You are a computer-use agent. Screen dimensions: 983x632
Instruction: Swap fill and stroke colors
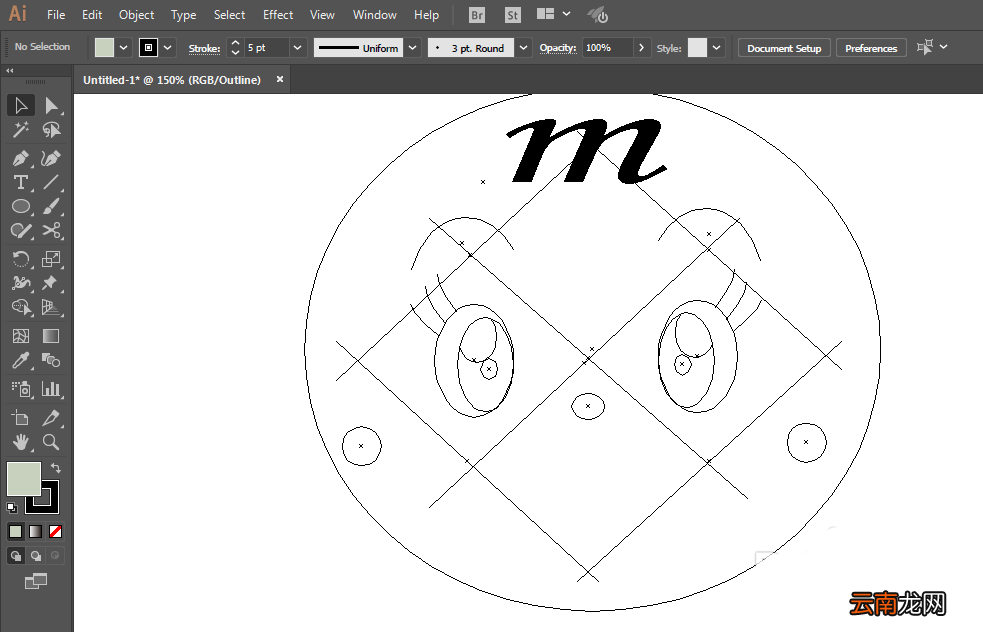56,468
